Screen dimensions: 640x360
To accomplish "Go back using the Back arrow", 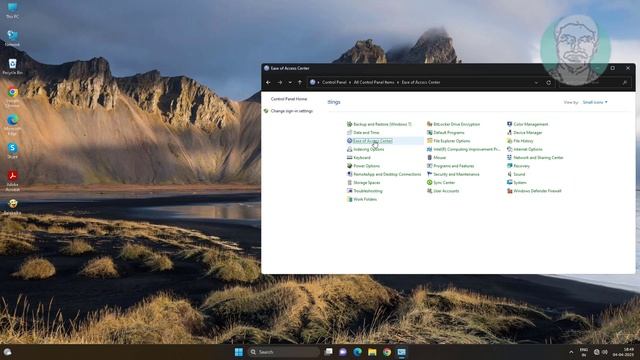I will click(x=268, y=82).
